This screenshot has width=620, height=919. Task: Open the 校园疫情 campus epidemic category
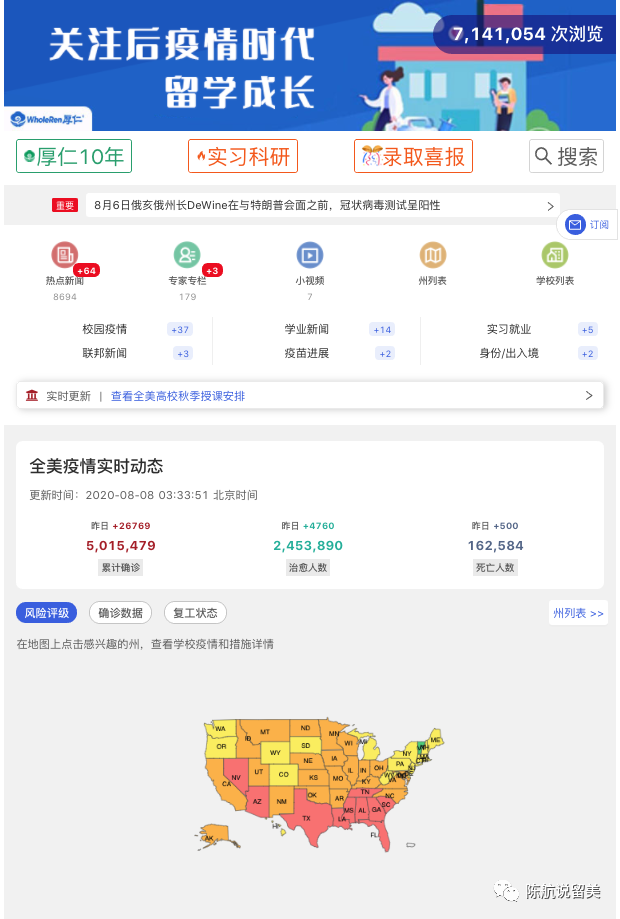[106, 329]
